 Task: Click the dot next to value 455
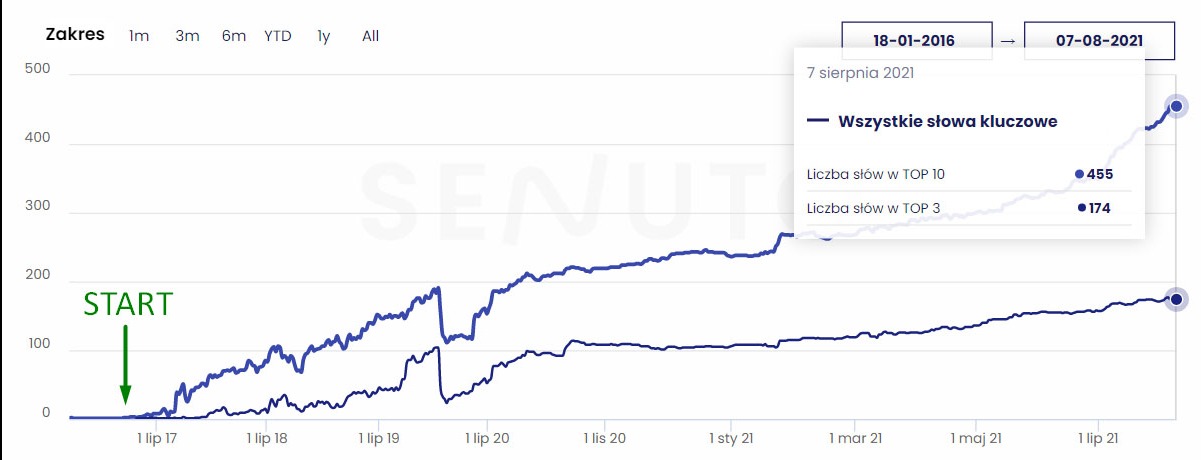1079,174
